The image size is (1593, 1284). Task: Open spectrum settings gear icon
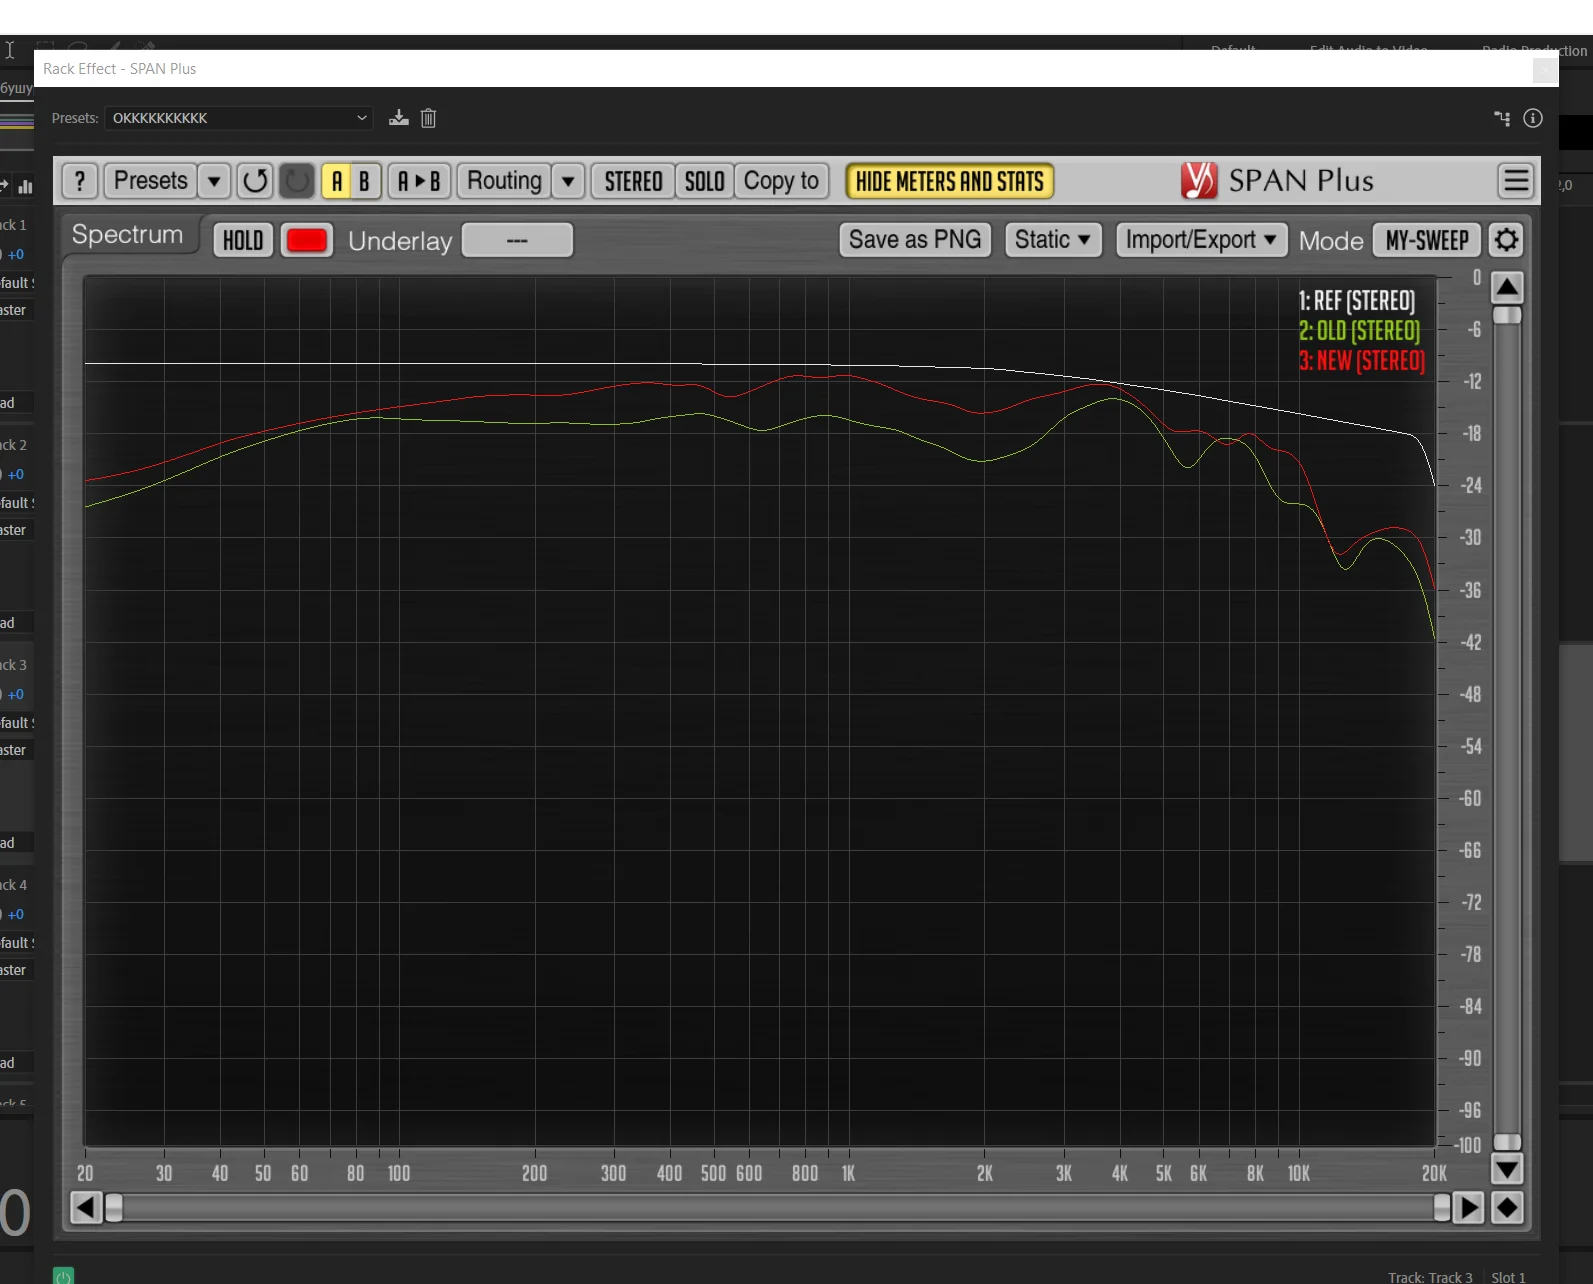[x=1506, y=240]
